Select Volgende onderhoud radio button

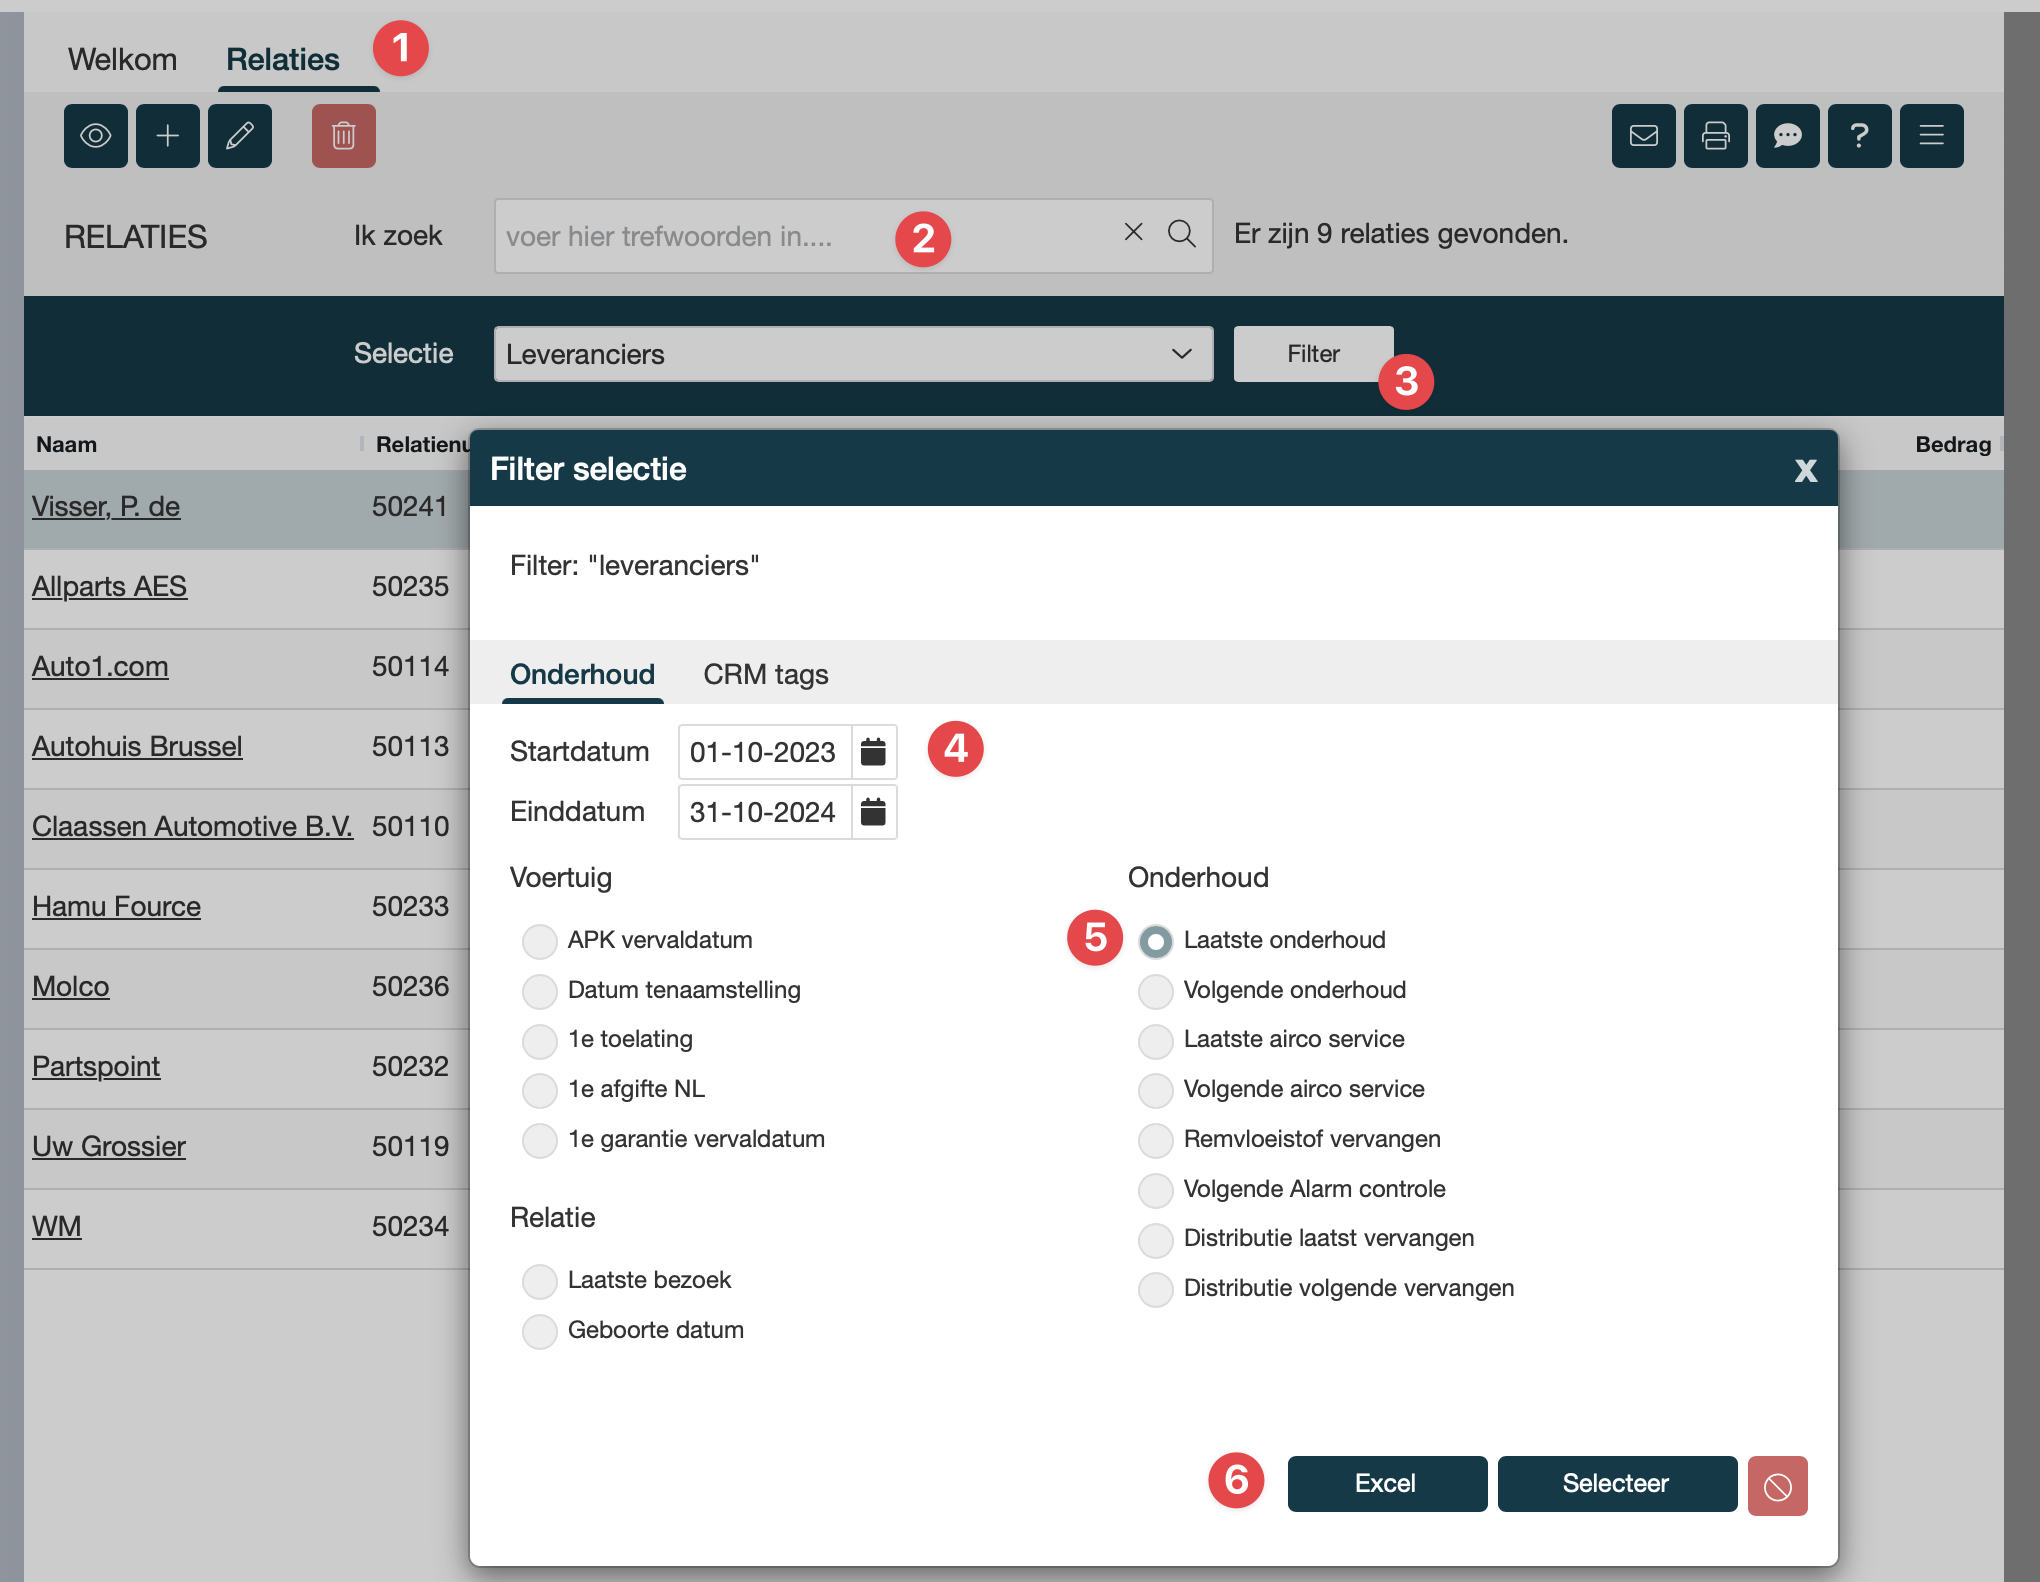pyautogui.click(x=1156, y=991)
